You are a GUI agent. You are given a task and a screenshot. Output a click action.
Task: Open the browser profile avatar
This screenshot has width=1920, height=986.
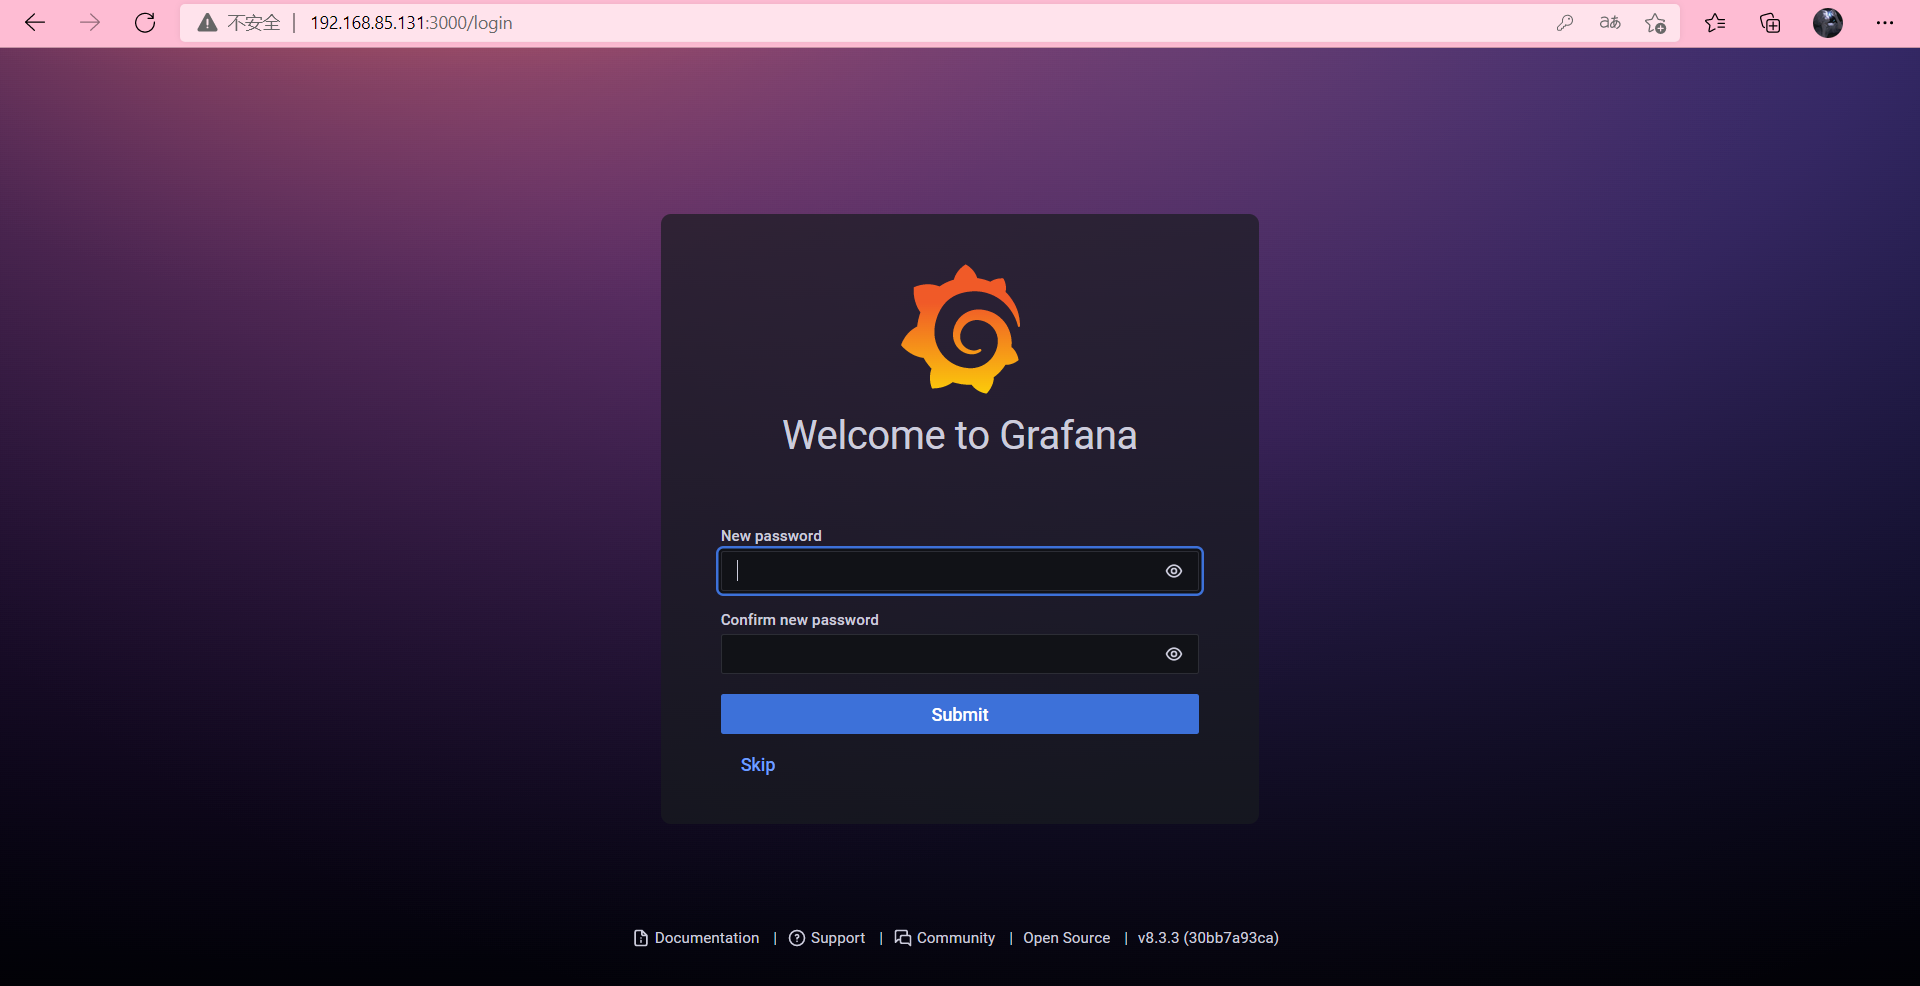(x=1828, y=23)
